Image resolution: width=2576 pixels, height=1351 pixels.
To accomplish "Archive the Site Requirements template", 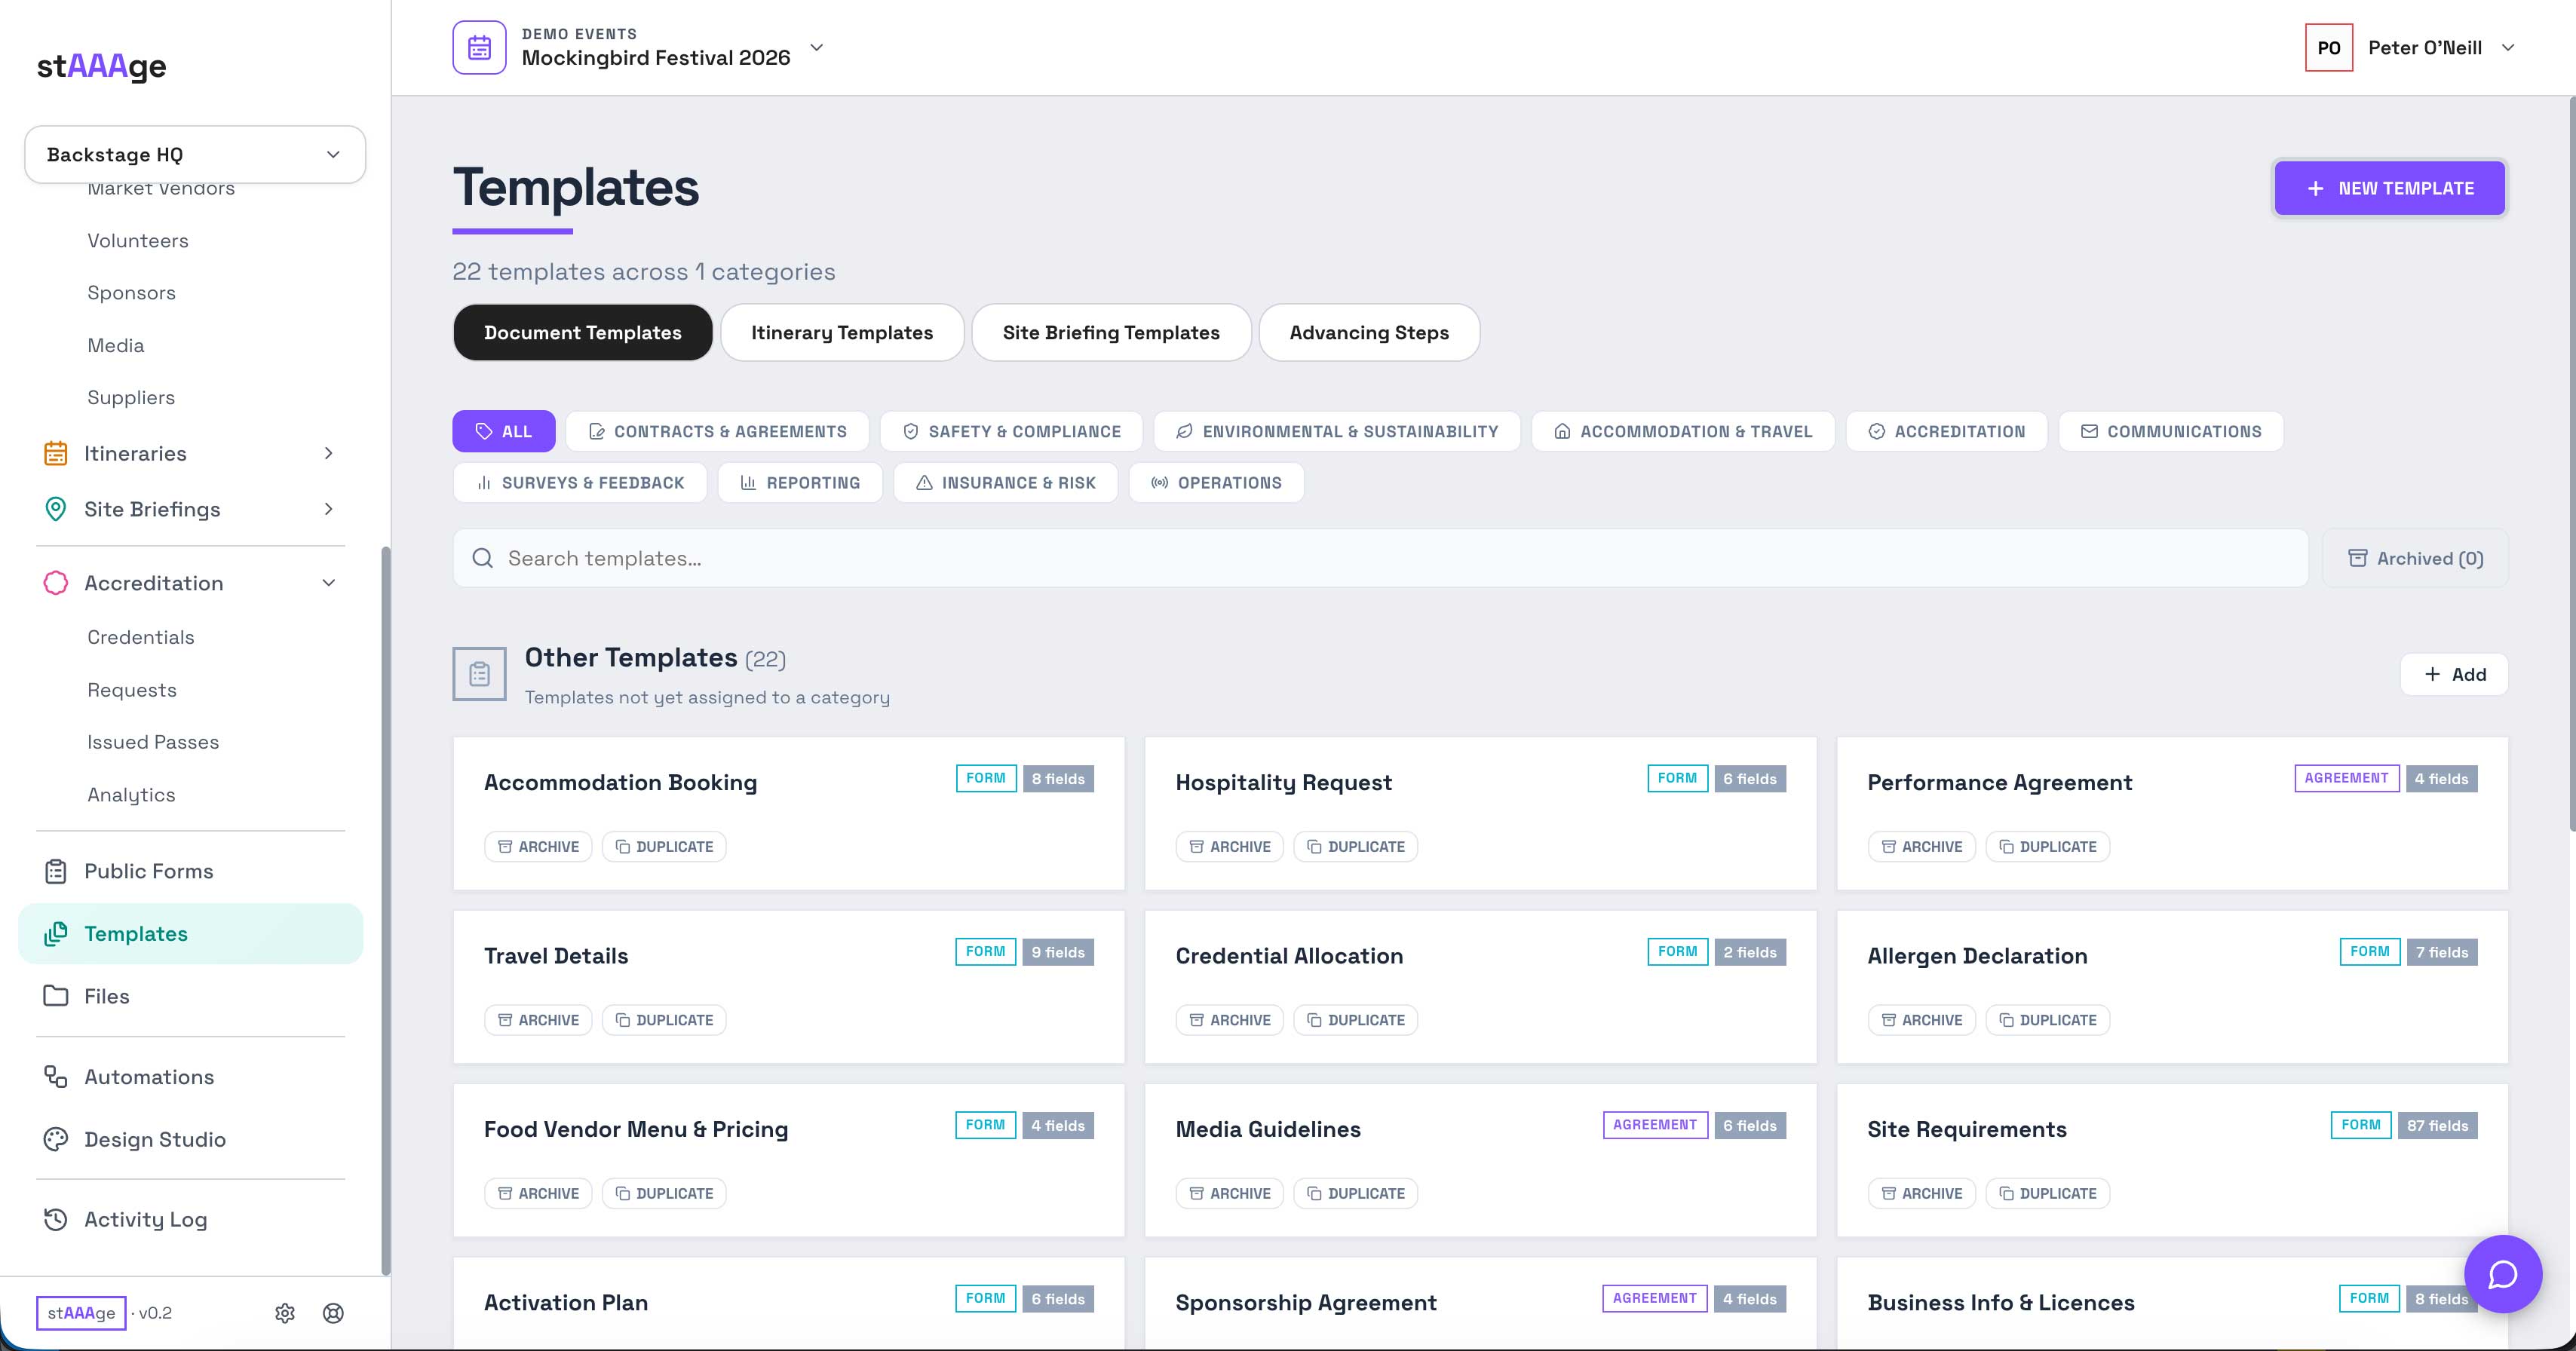I will [x=1922, y=1194].
